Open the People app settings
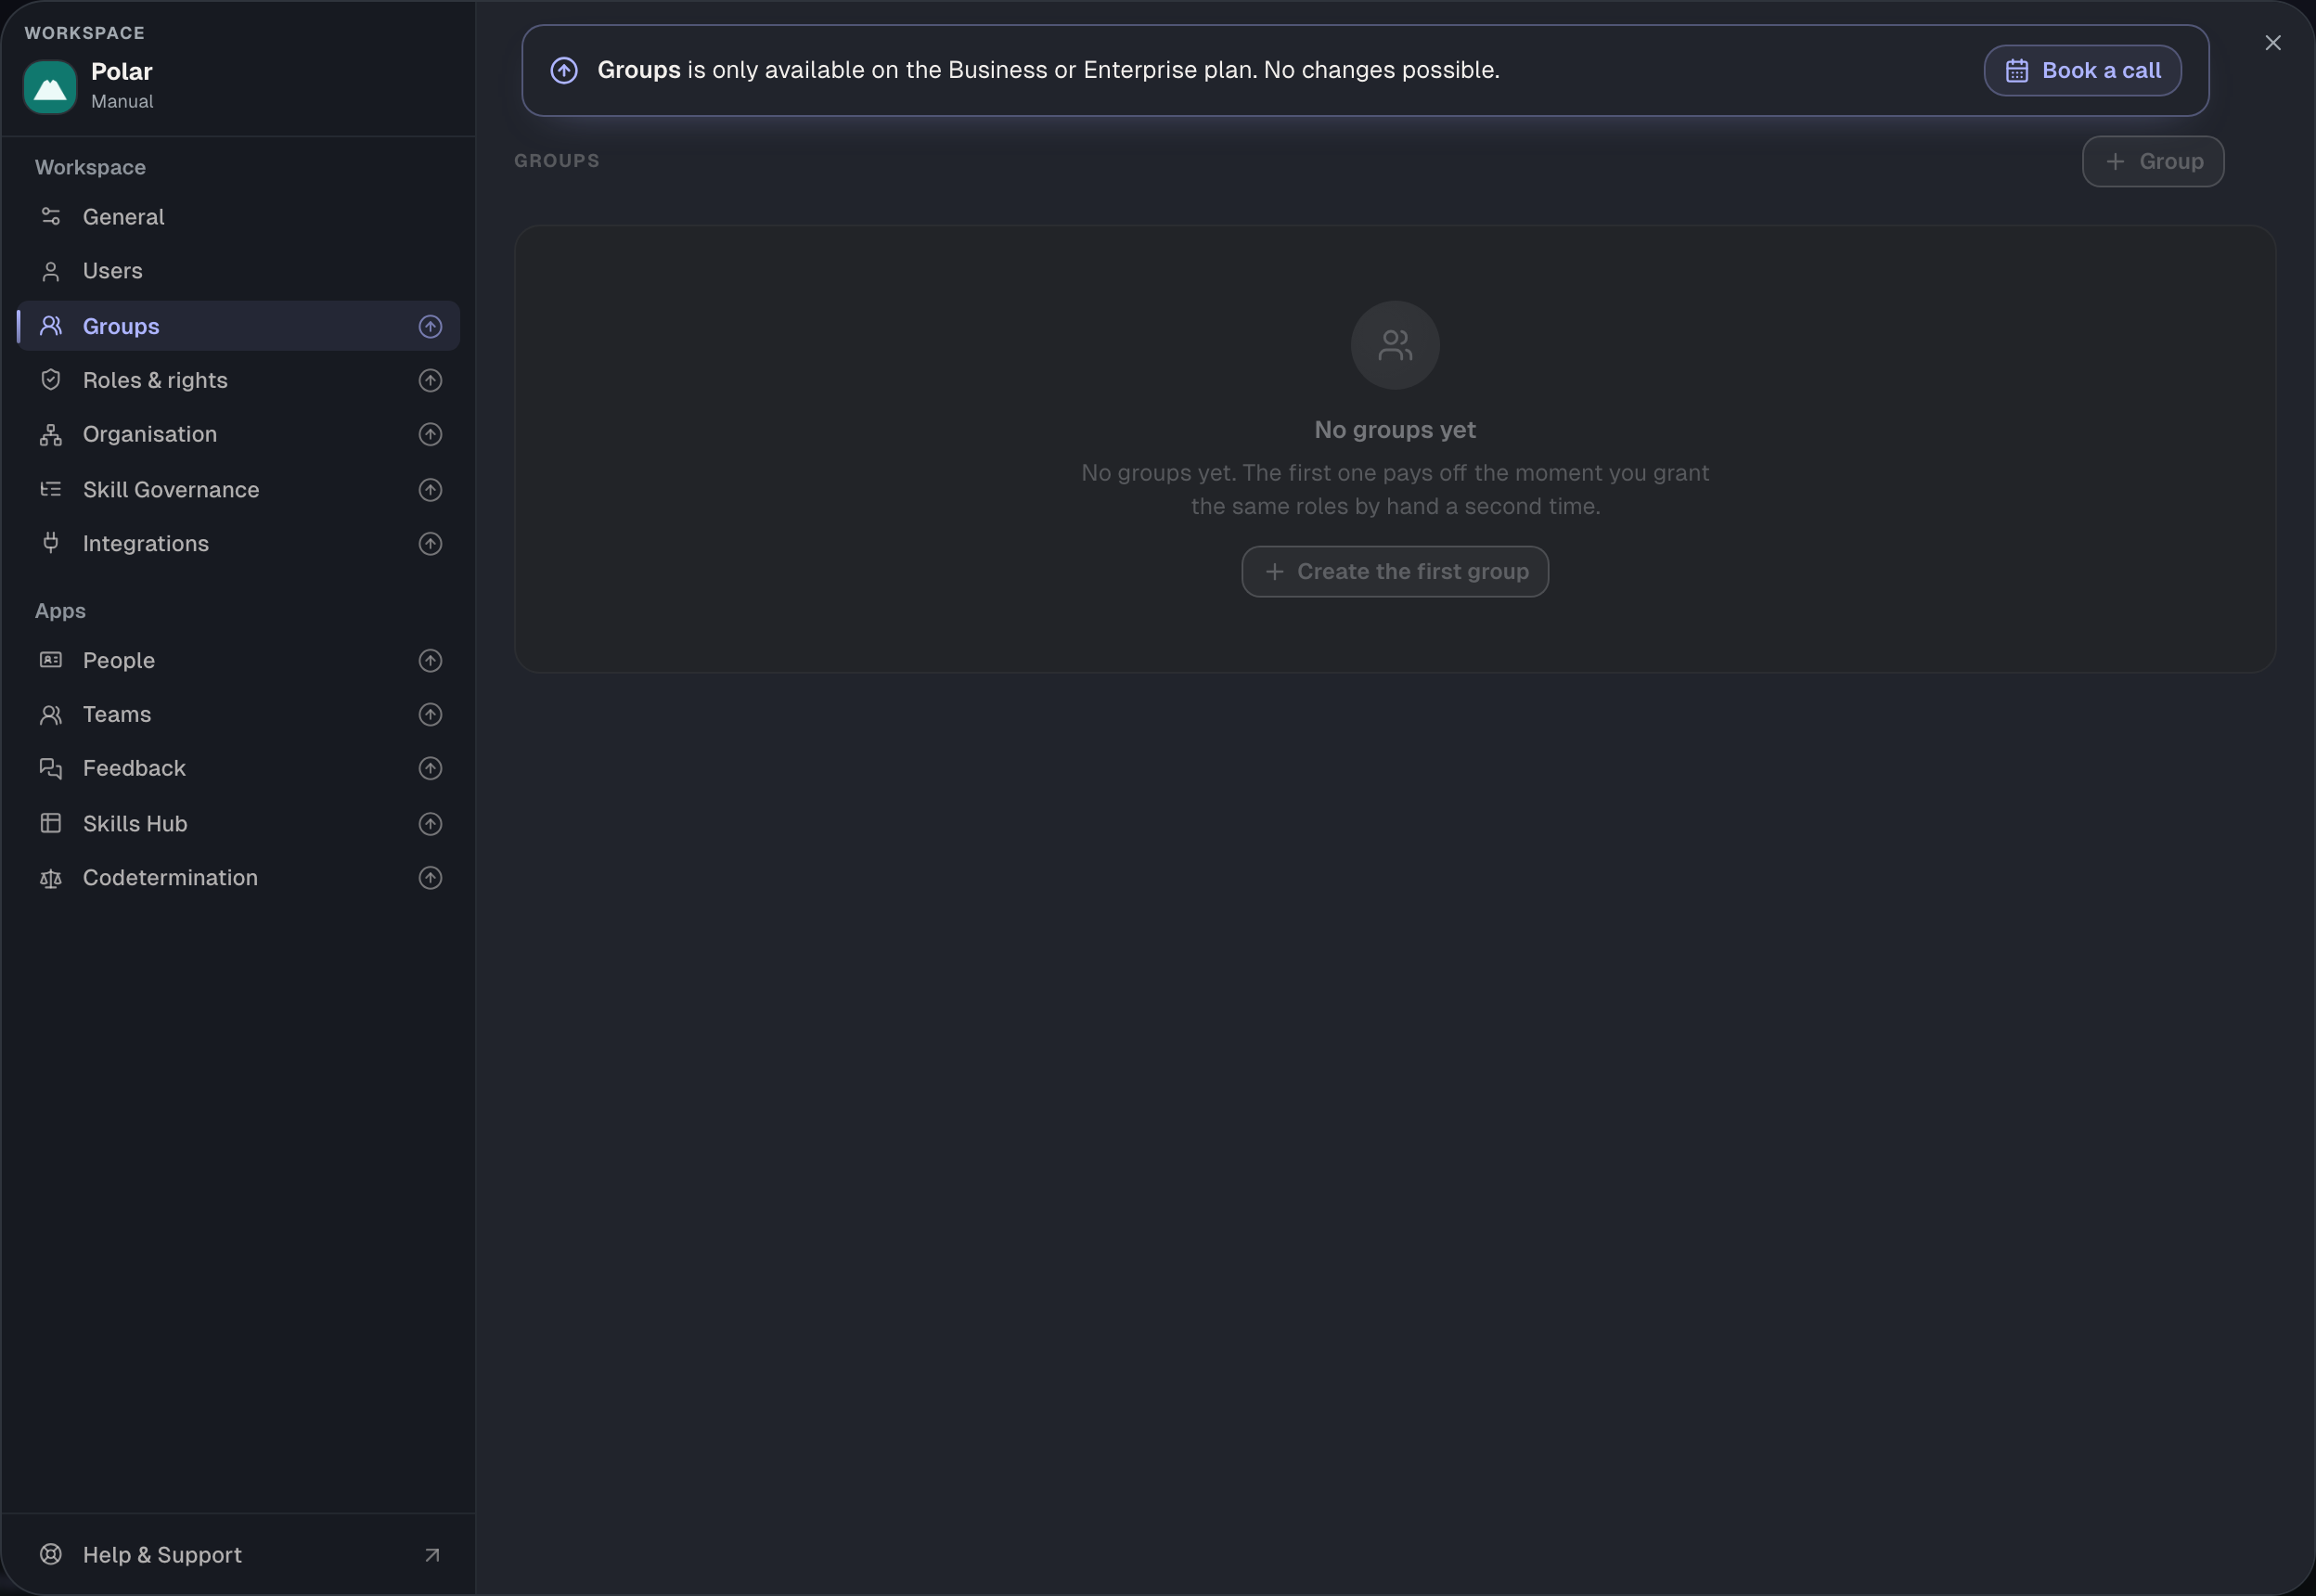Viewport: 2316px width, 1596px height. point(239,661)
